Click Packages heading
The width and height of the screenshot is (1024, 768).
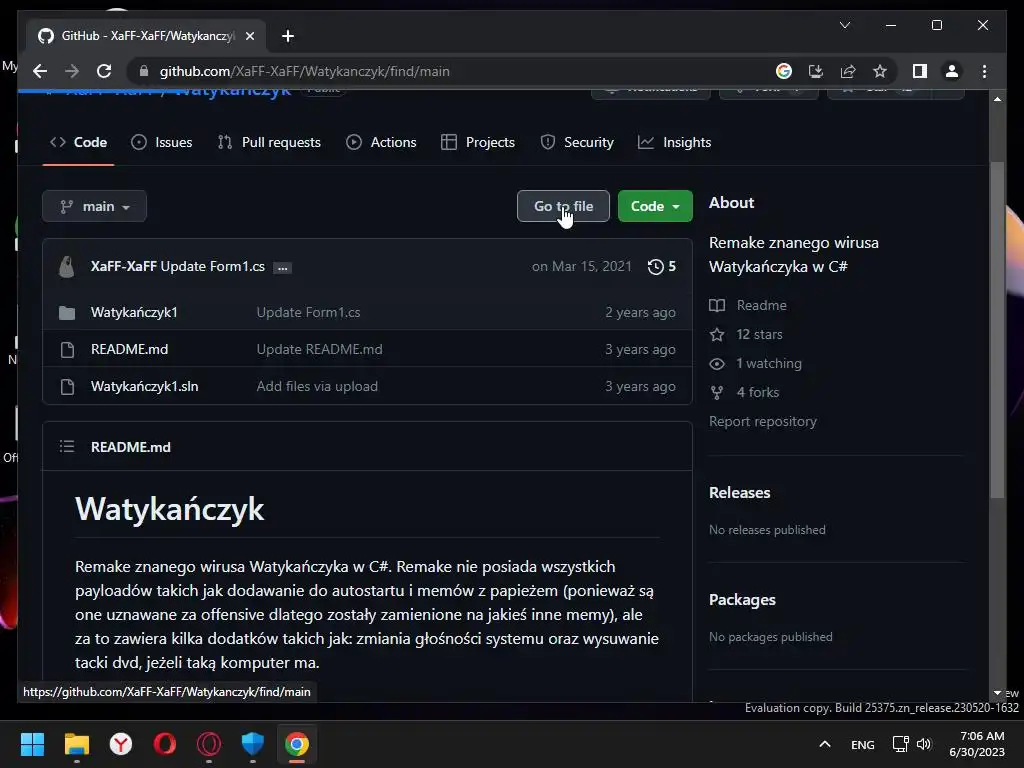click(742, 600)
